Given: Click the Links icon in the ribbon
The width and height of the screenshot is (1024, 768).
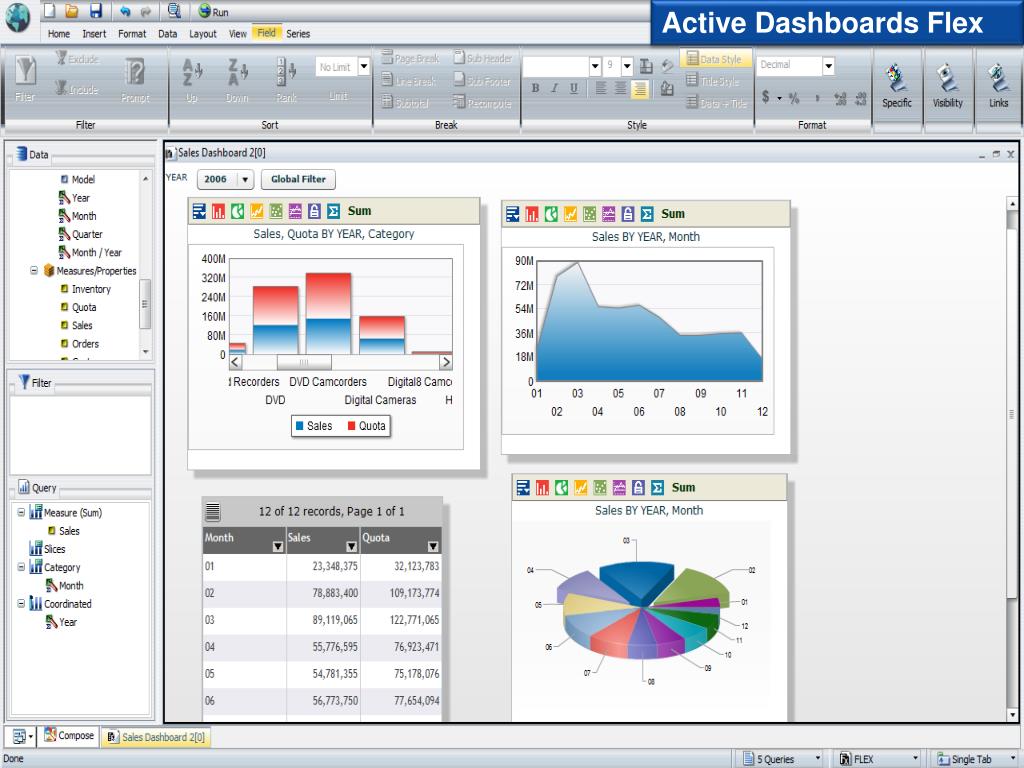Looking at the screenshot, I should 998,86.
